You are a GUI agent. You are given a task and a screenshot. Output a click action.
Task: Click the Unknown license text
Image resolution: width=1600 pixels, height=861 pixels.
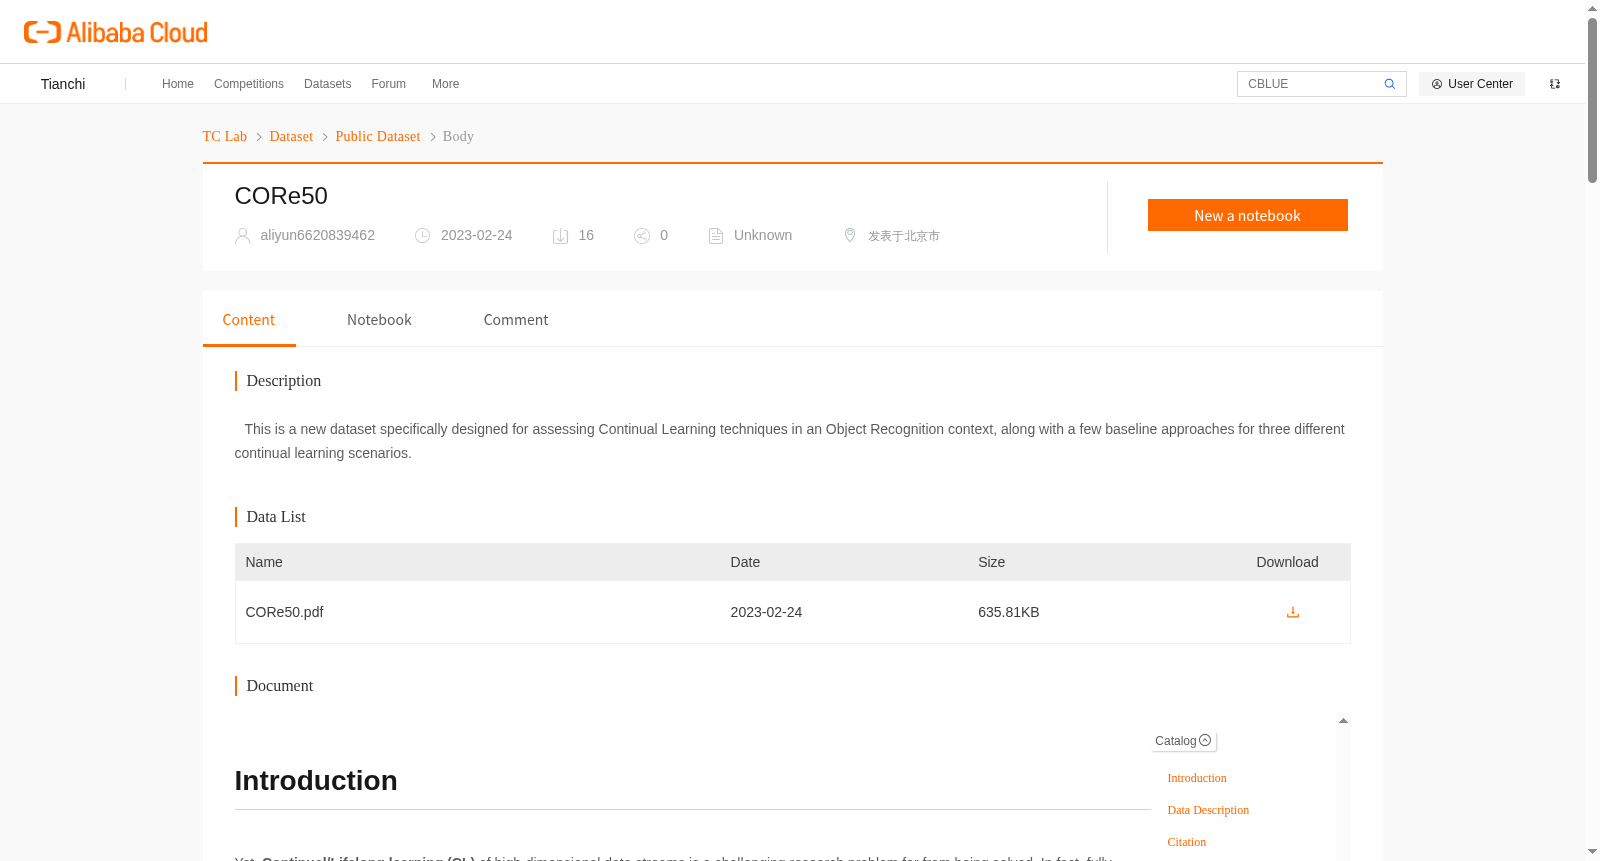(763, 235)
